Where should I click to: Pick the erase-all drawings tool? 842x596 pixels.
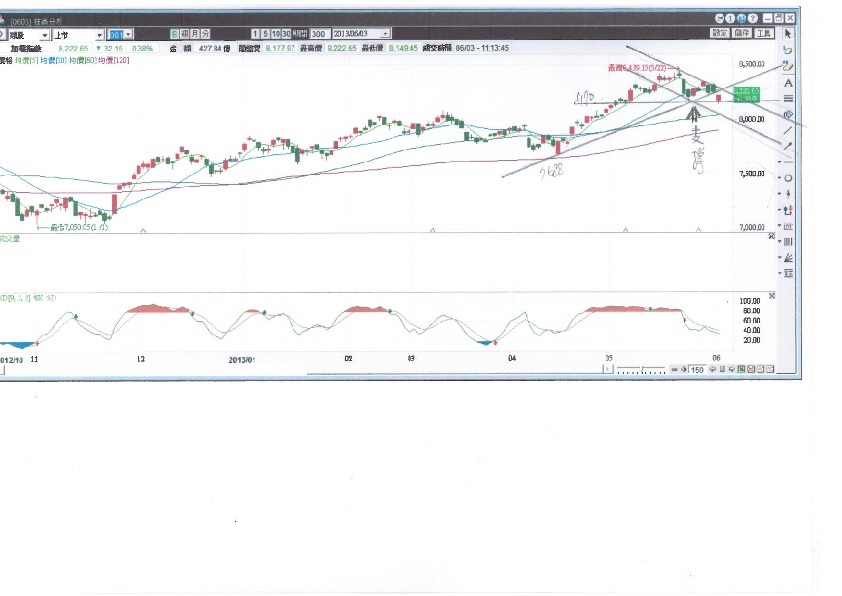coord(788,66)
